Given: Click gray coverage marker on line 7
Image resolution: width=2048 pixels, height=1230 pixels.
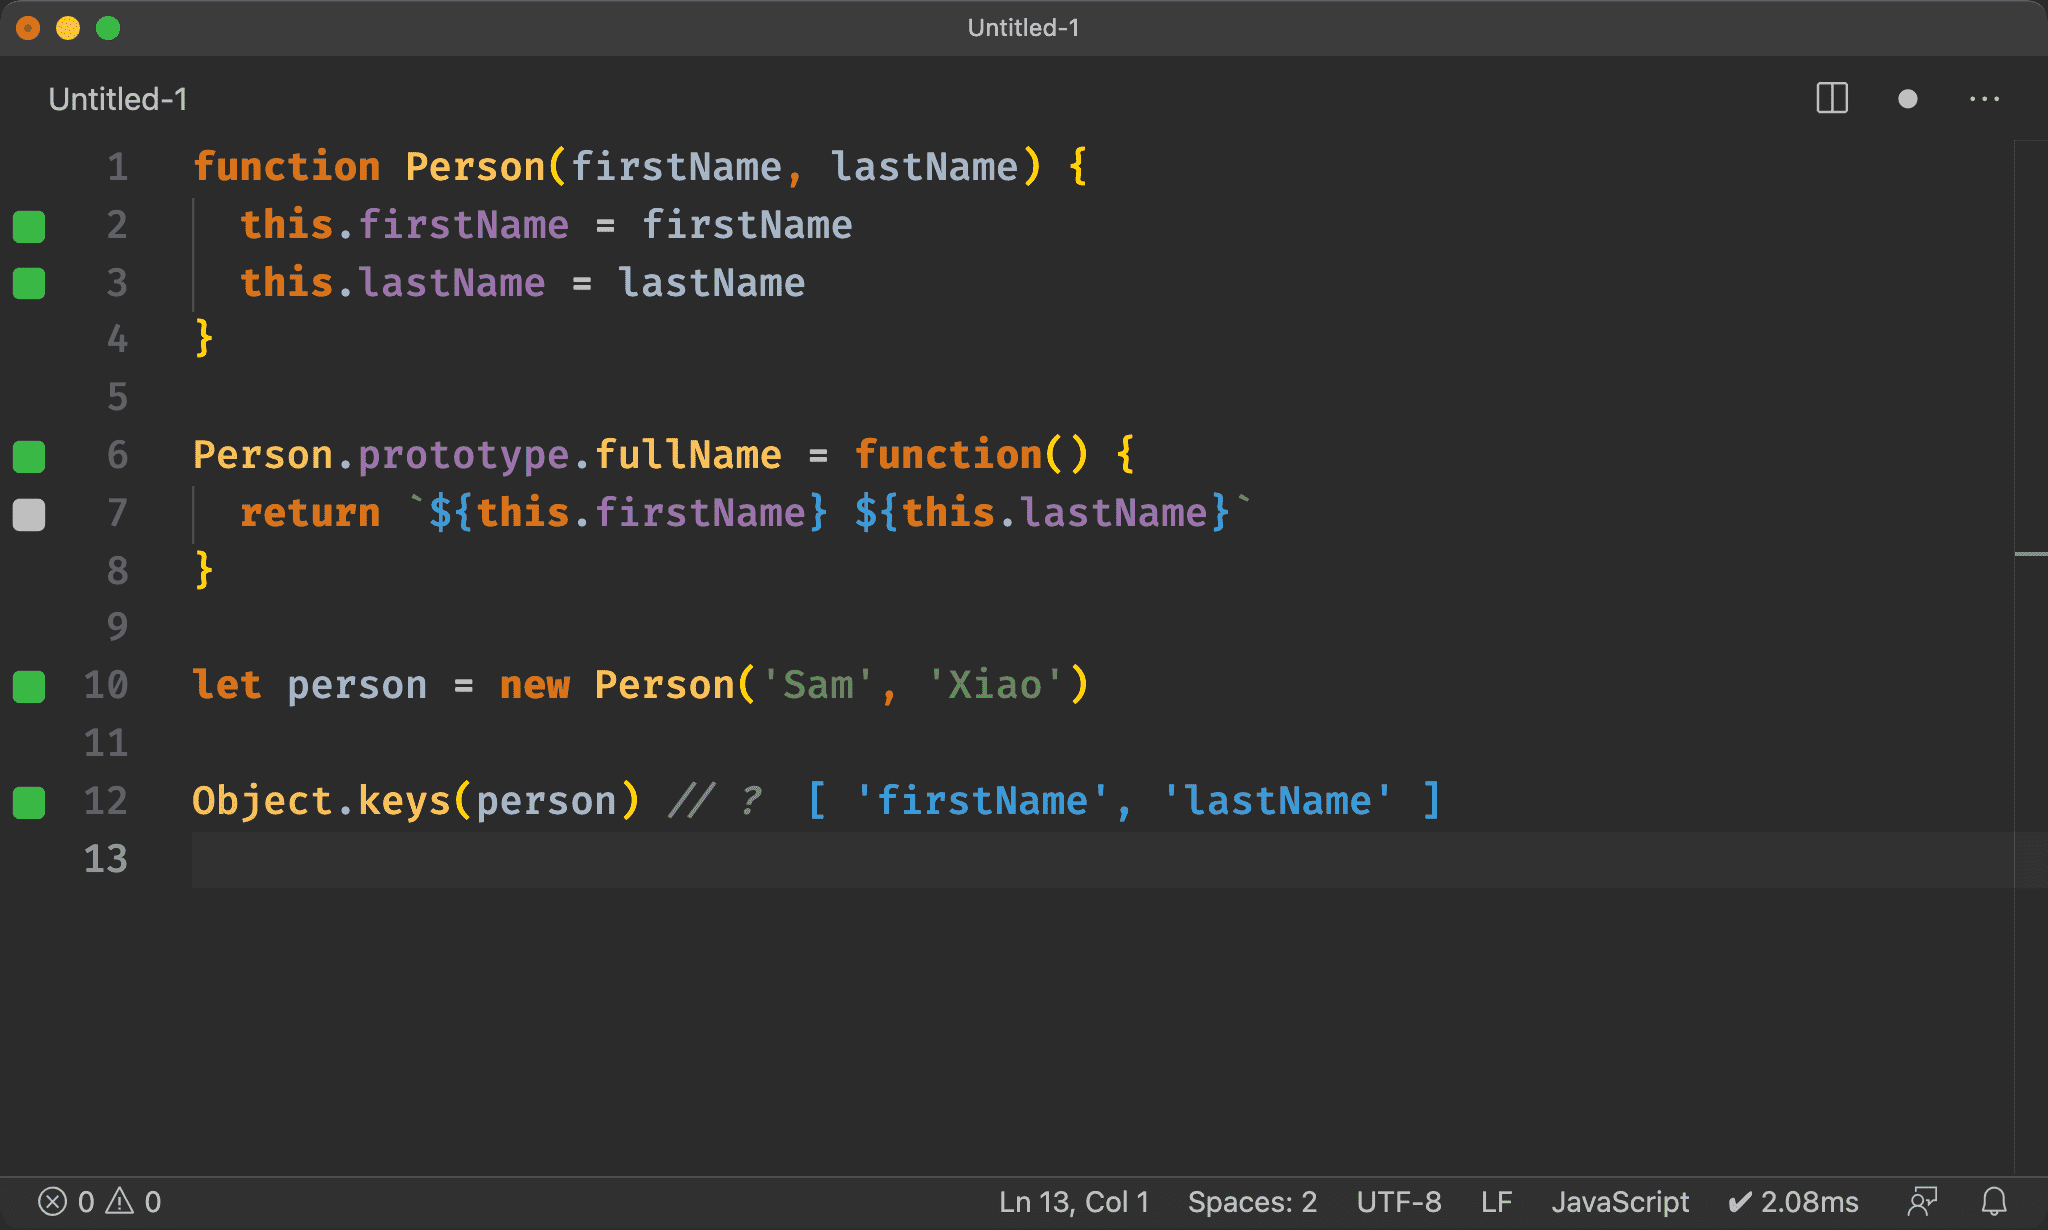Looking at the screenshot, I should click(29, 514).
